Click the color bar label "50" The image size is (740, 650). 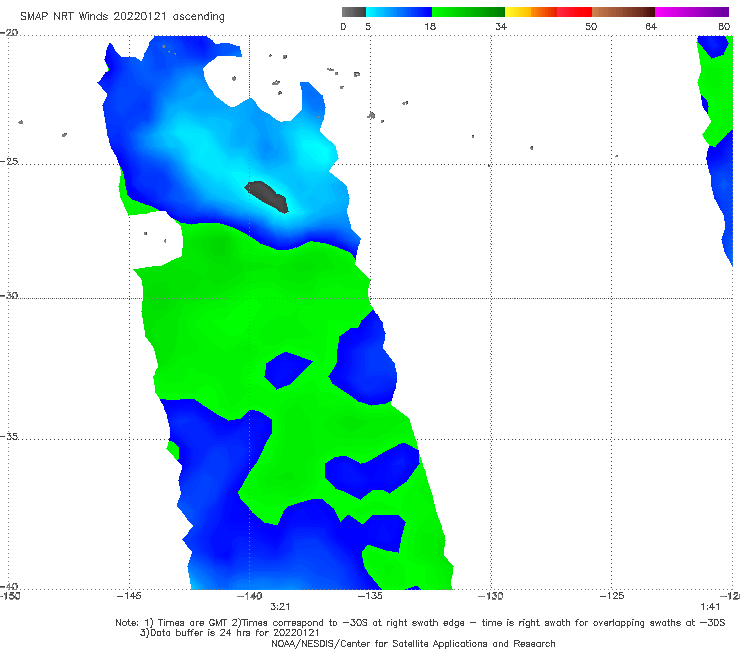tap(591, 26)
